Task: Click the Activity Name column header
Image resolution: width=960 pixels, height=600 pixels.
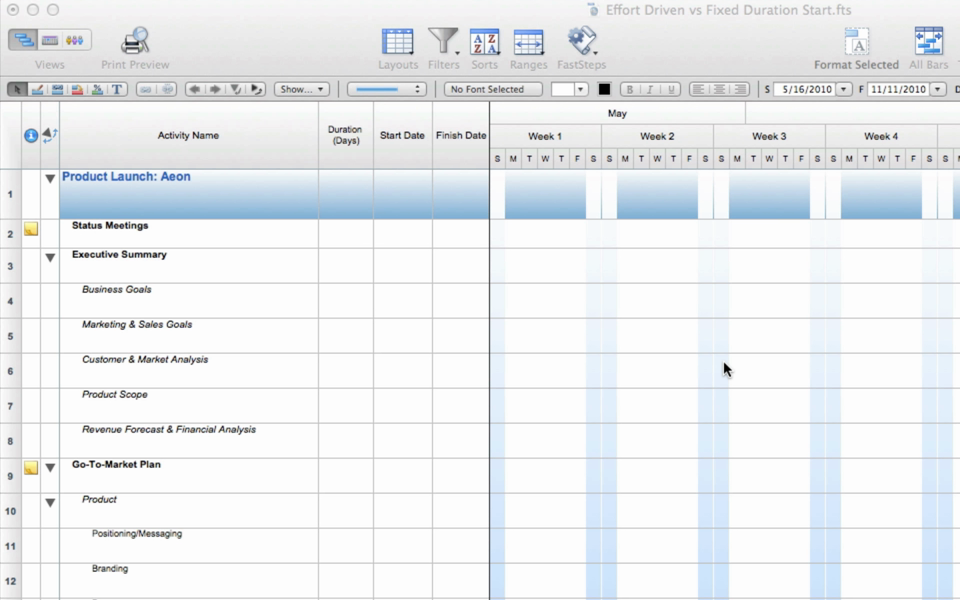Action: [x=189, y=135]
